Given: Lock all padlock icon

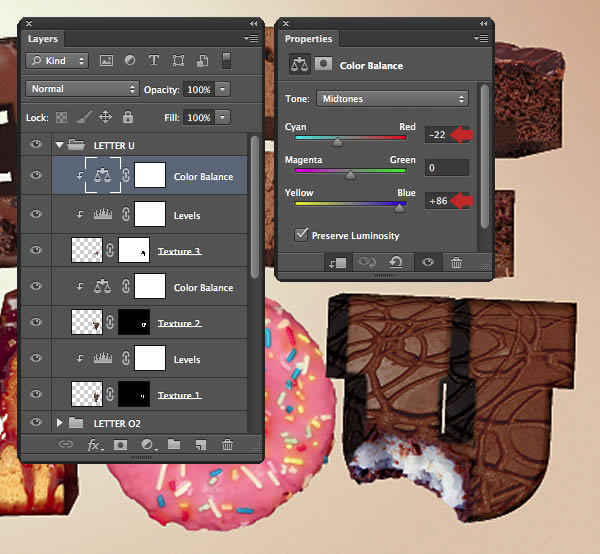Looking at the screenshot, I should 128,117.
